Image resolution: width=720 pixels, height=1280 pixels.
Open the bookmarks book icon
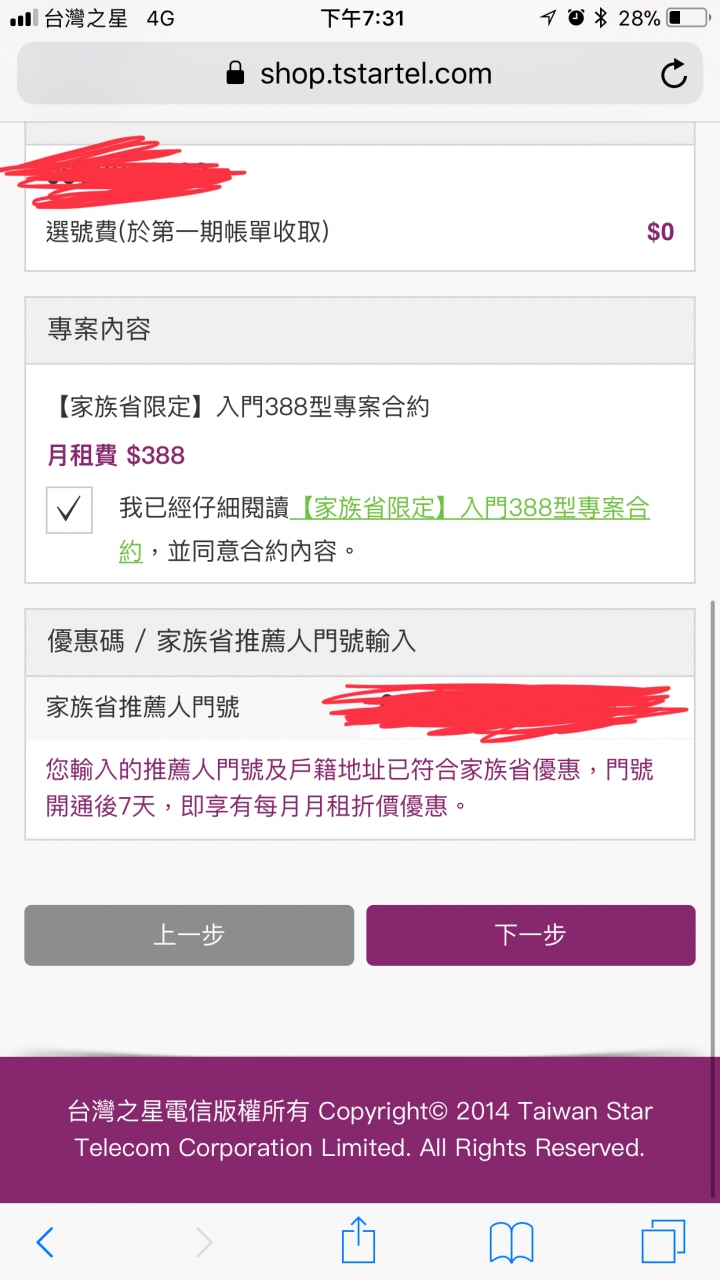tap(511, 1243)
